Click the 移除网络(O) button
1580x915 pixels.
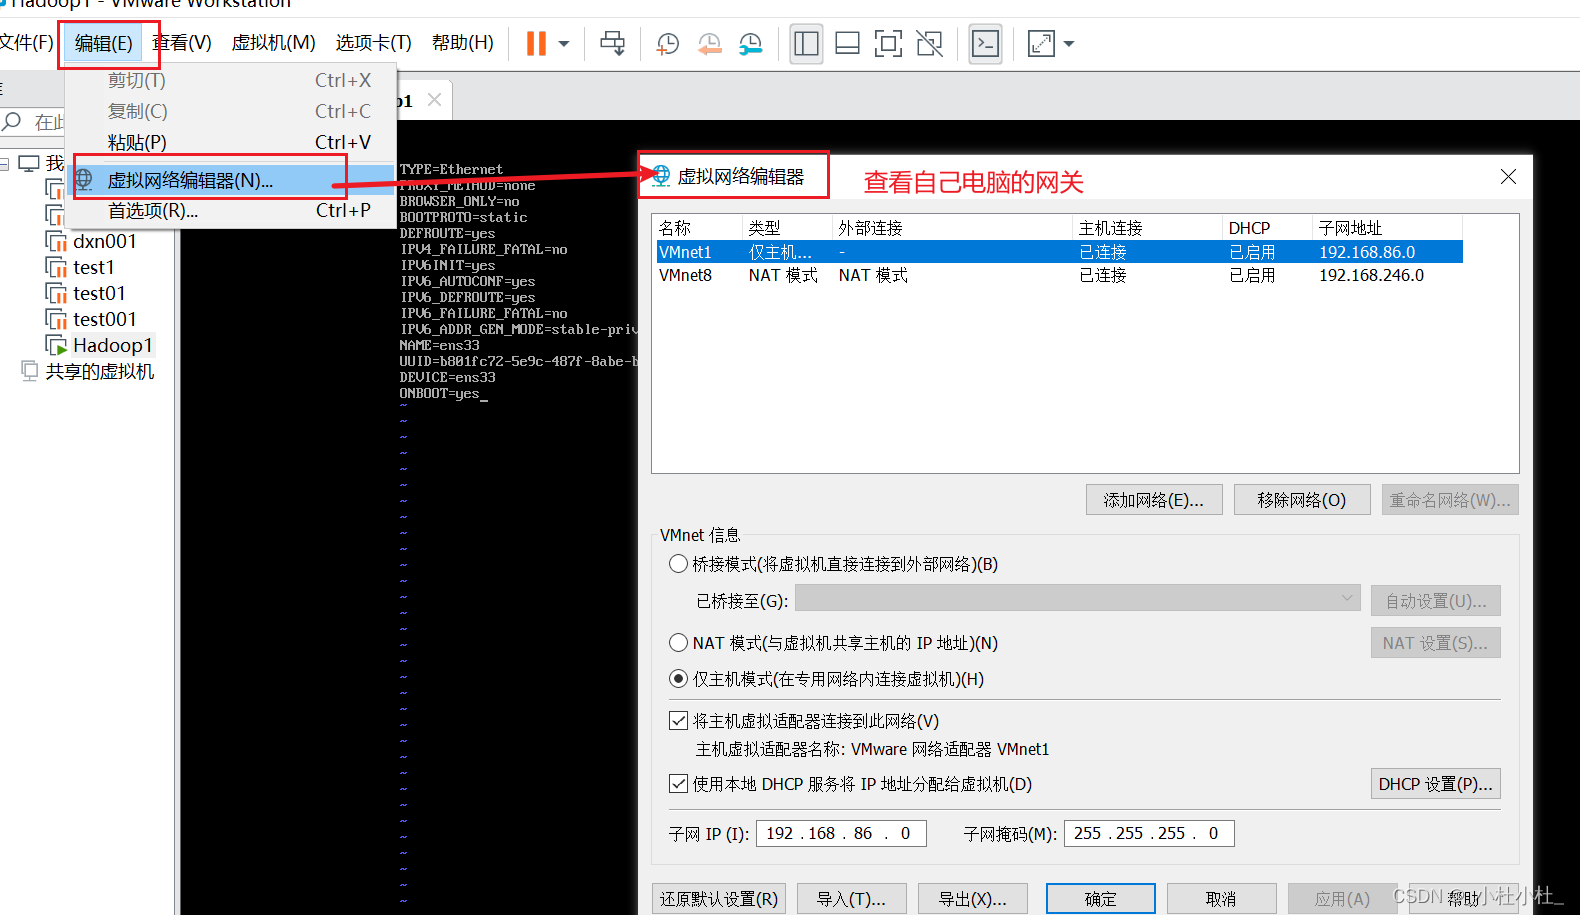(1302, 500)
